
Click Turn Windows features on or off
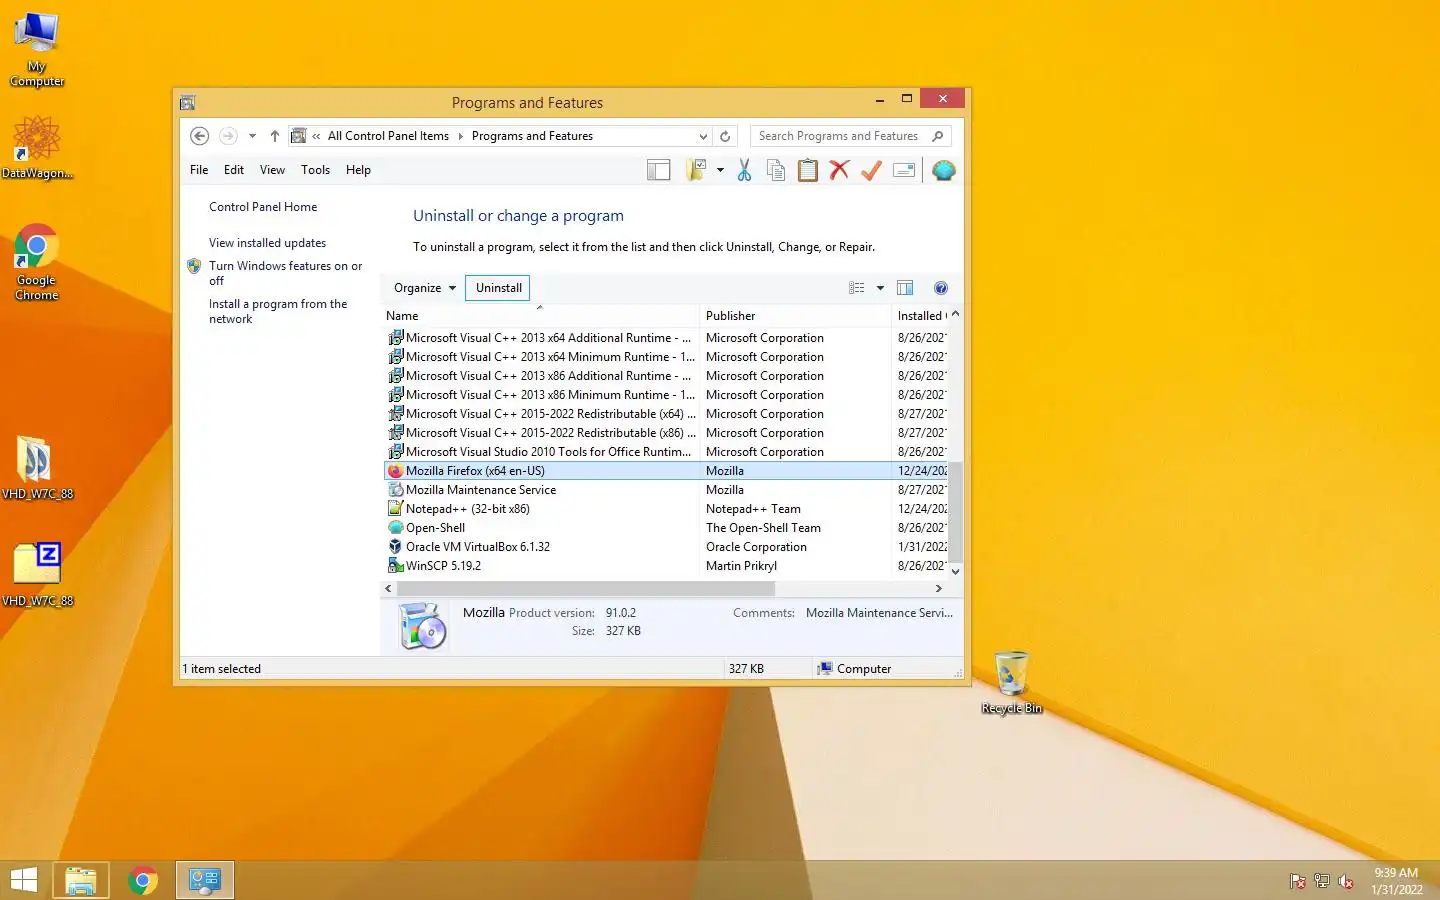285,273
